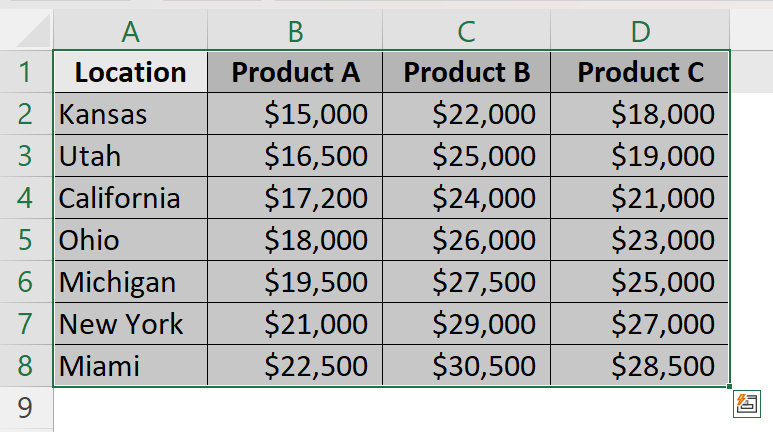Select column A header

point(130,32)
